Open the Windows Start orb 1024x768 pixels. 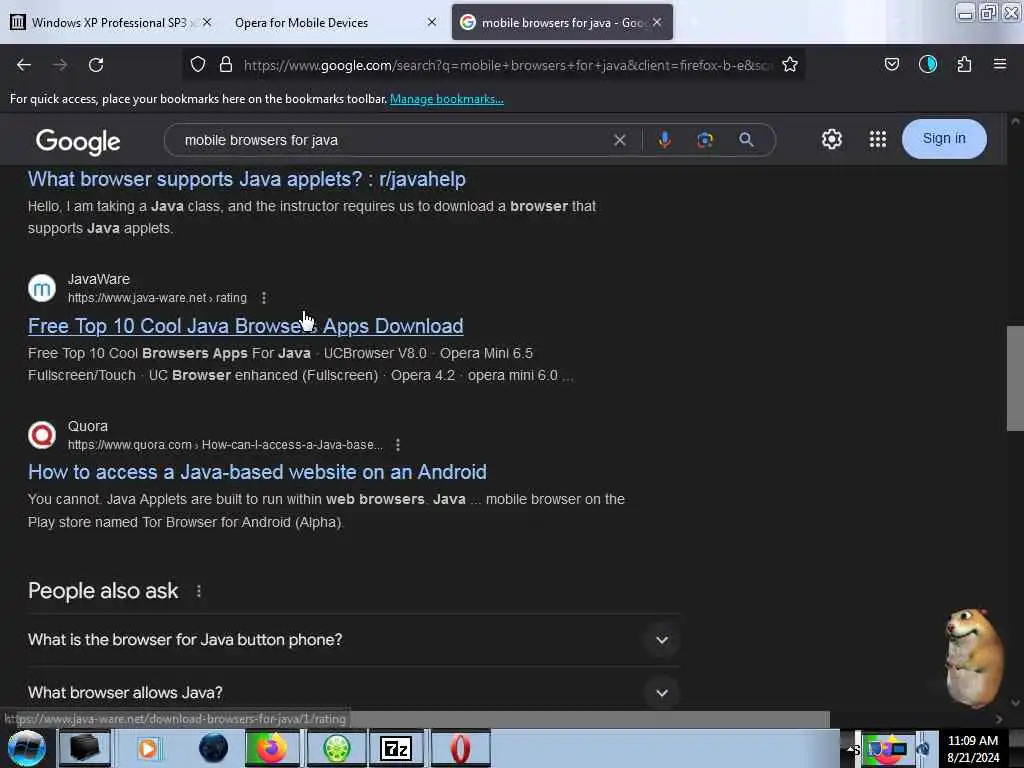click(27, 748)
